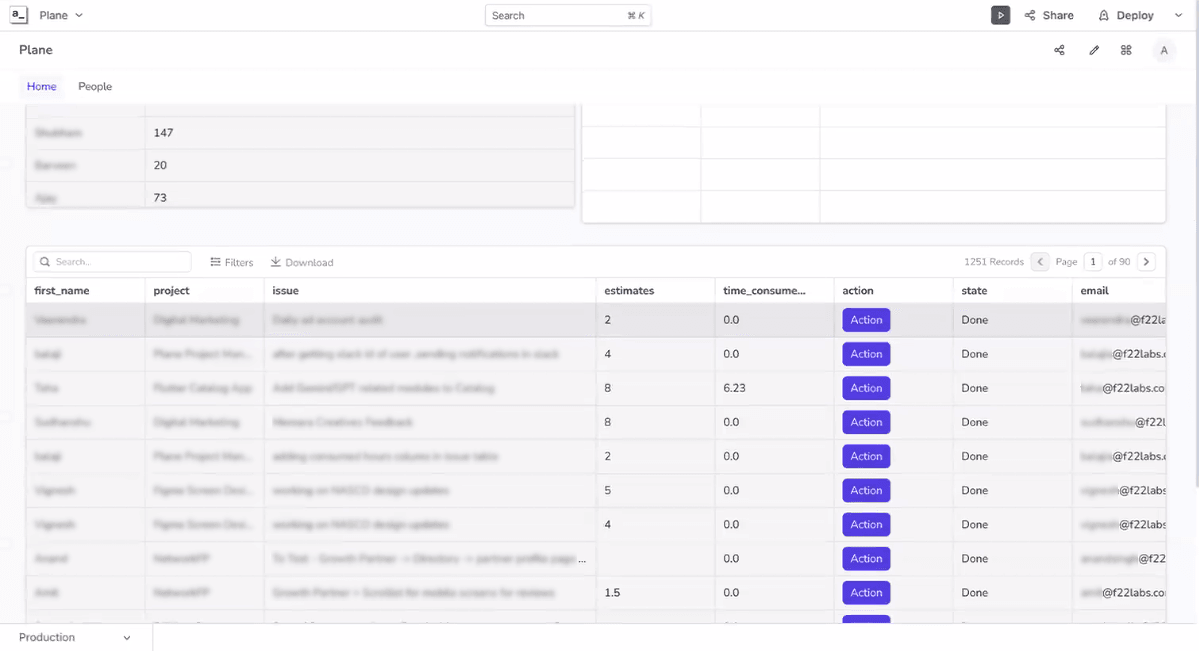Open the apps grid icon

point(1126,50)
